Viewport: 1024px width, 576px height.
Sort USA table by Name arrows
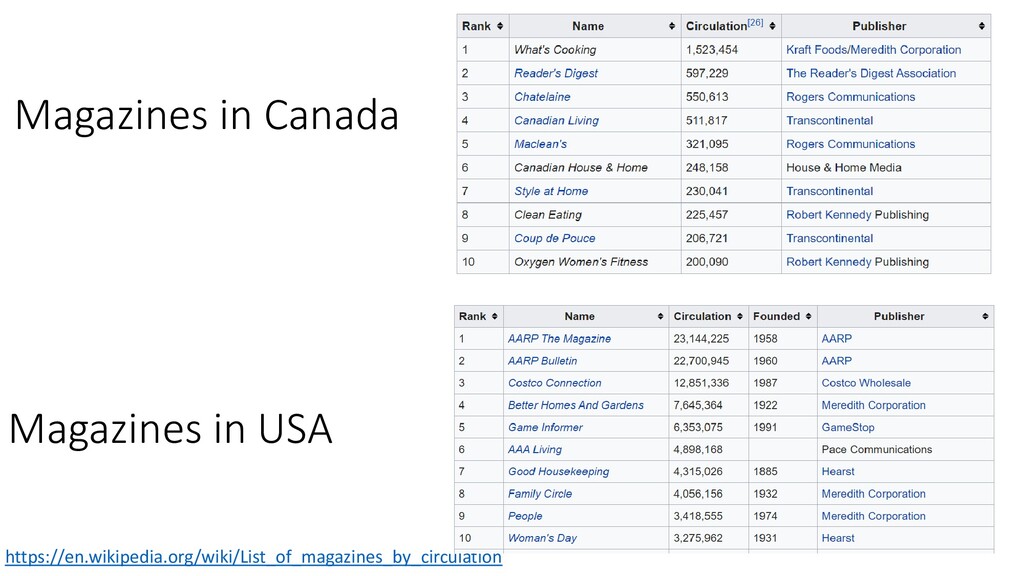660,316
